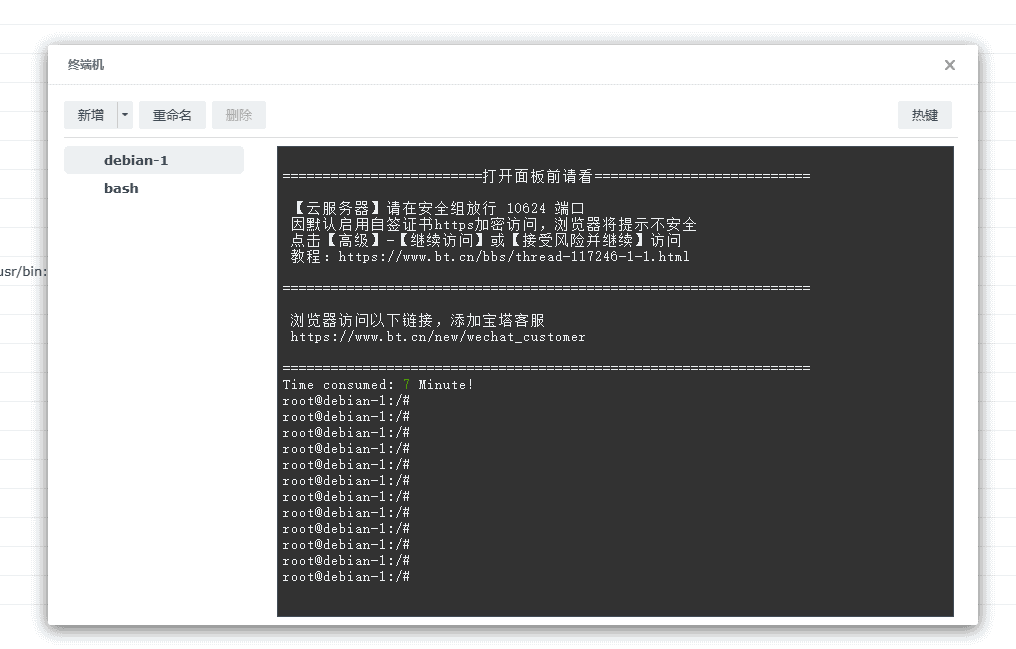Click the usr/bin: text at screen edge
Screen dimensions: 1016x649
coord(20,271)
